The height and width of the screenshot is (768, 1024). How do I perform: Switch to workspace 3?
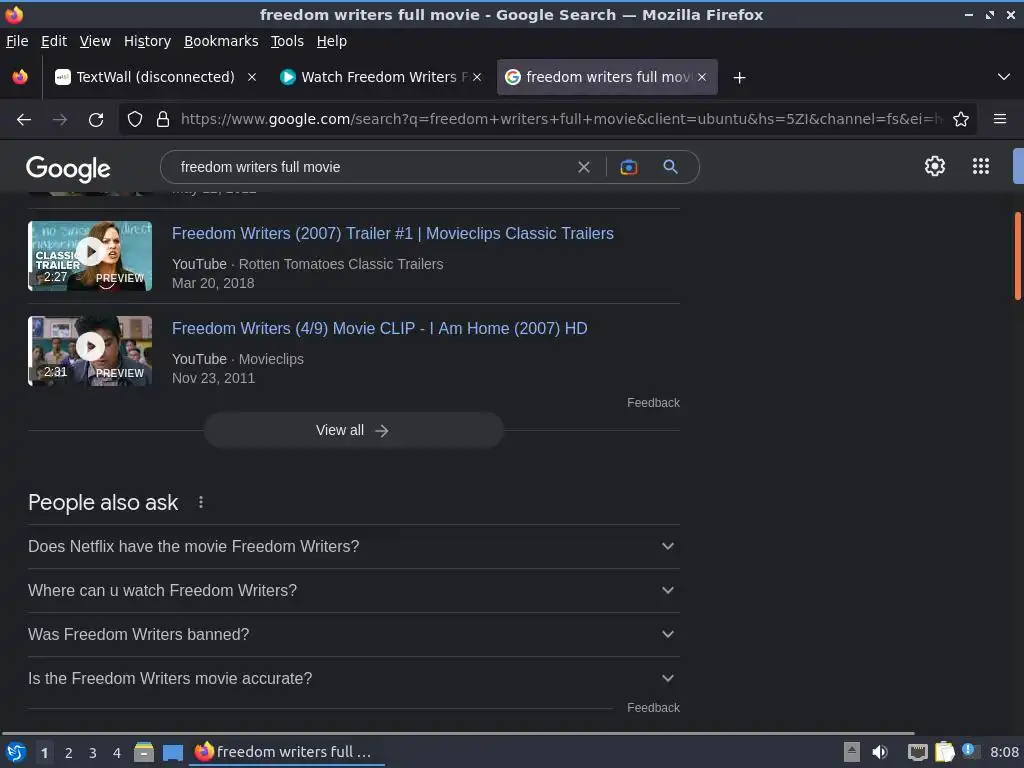[x=93, y=753]
